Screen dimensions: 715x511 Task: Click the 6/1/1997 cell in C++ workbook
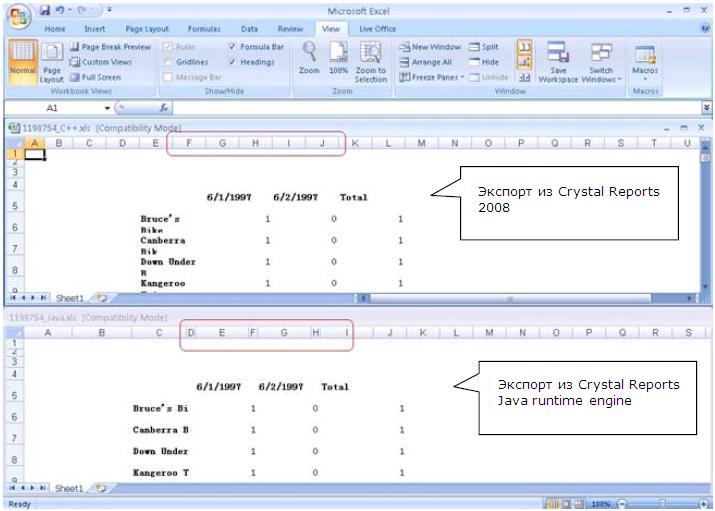[x=229, y=197]
